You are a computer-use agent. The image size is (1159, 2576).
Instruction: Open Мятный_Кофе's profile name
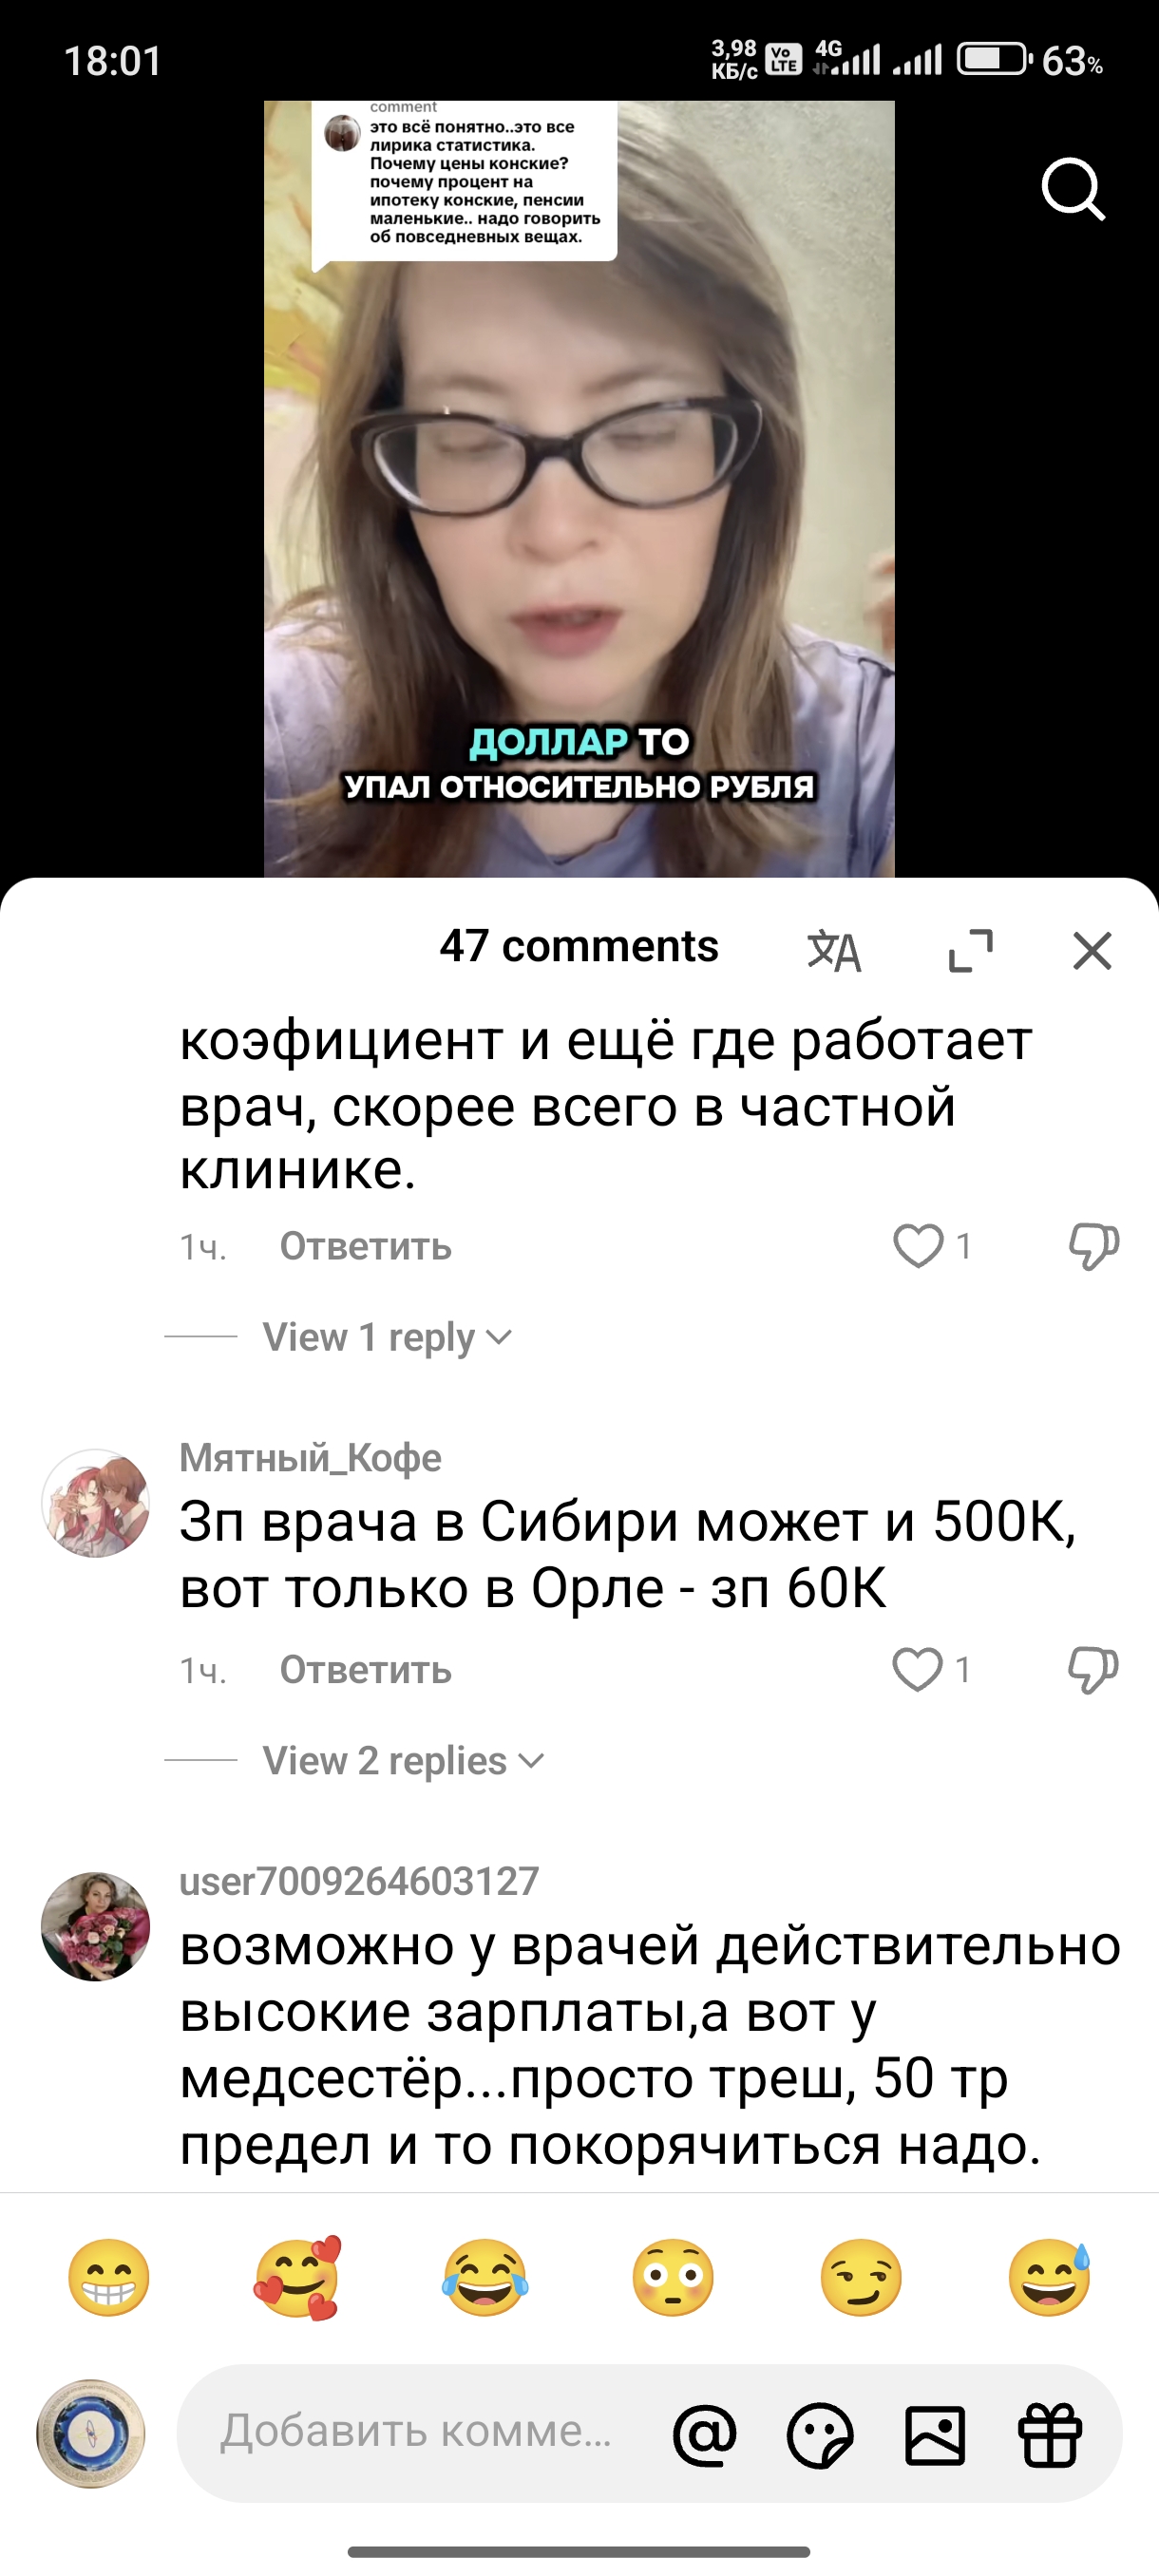(x=310, y=1458)
